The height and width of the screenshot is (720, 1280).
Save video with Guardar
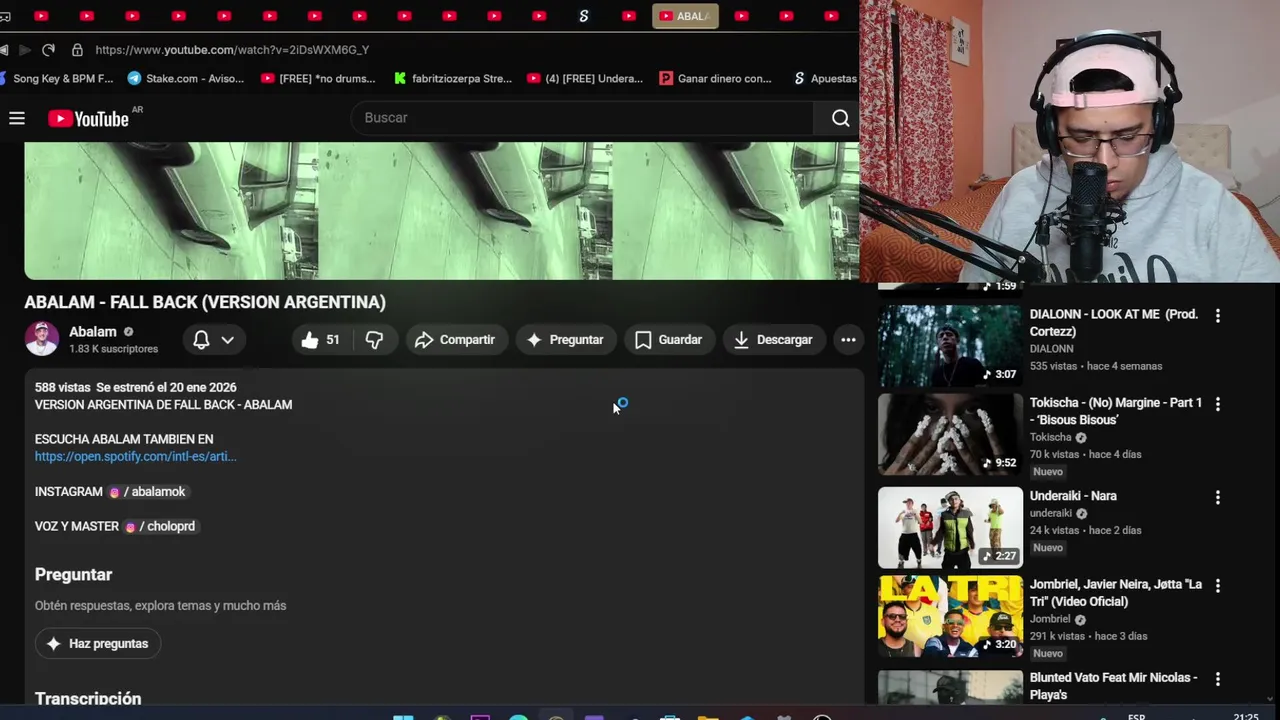[669, 340]
